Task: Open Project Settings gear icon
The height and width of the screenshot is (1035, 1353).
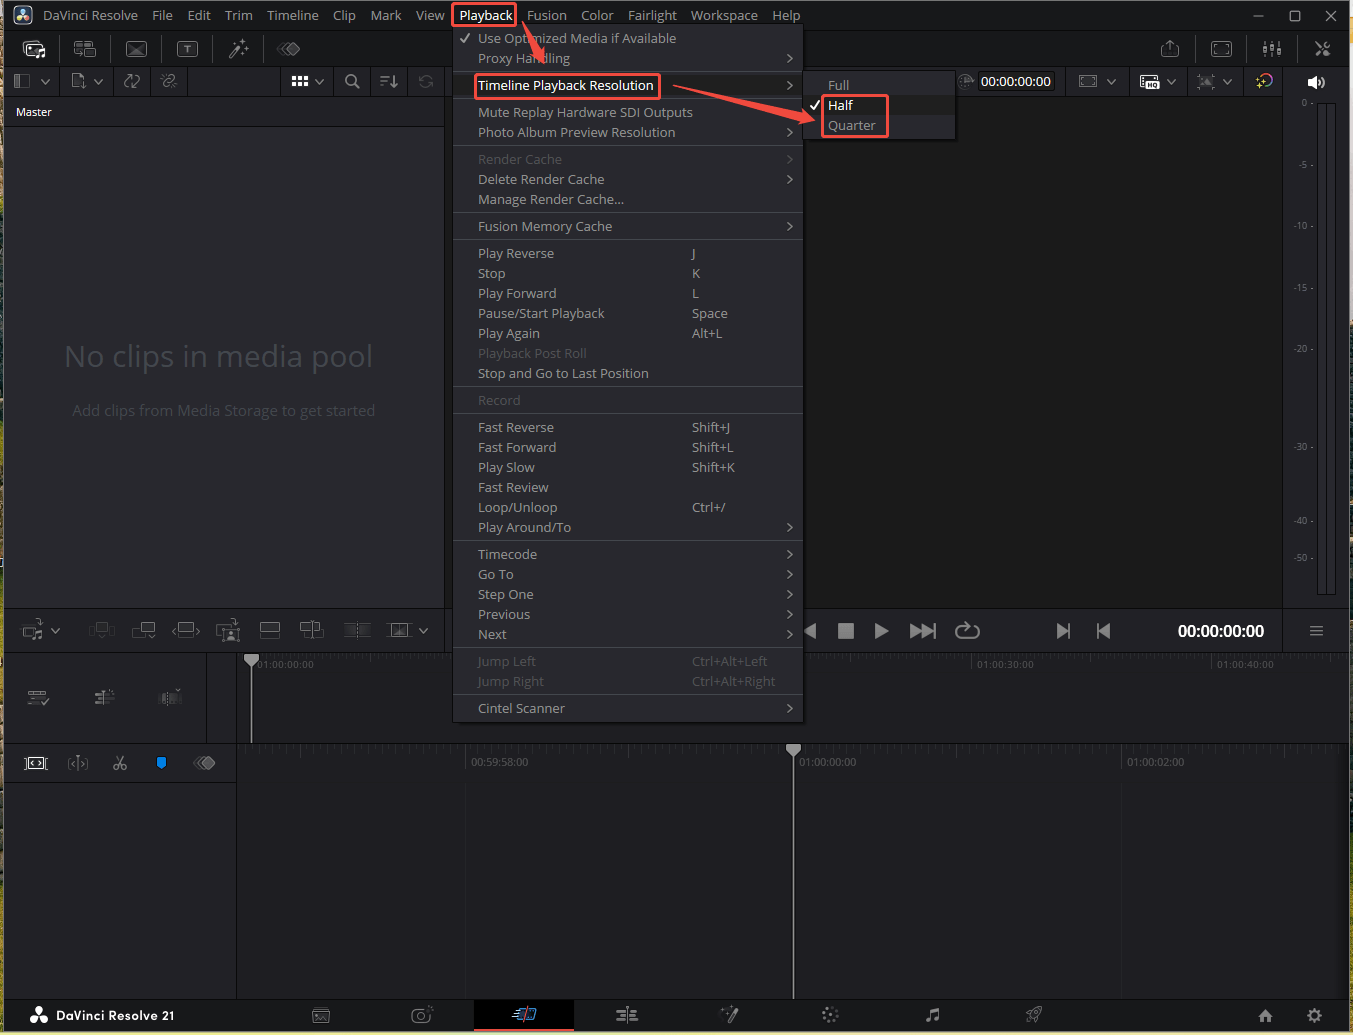Action: [1314, 1015]
